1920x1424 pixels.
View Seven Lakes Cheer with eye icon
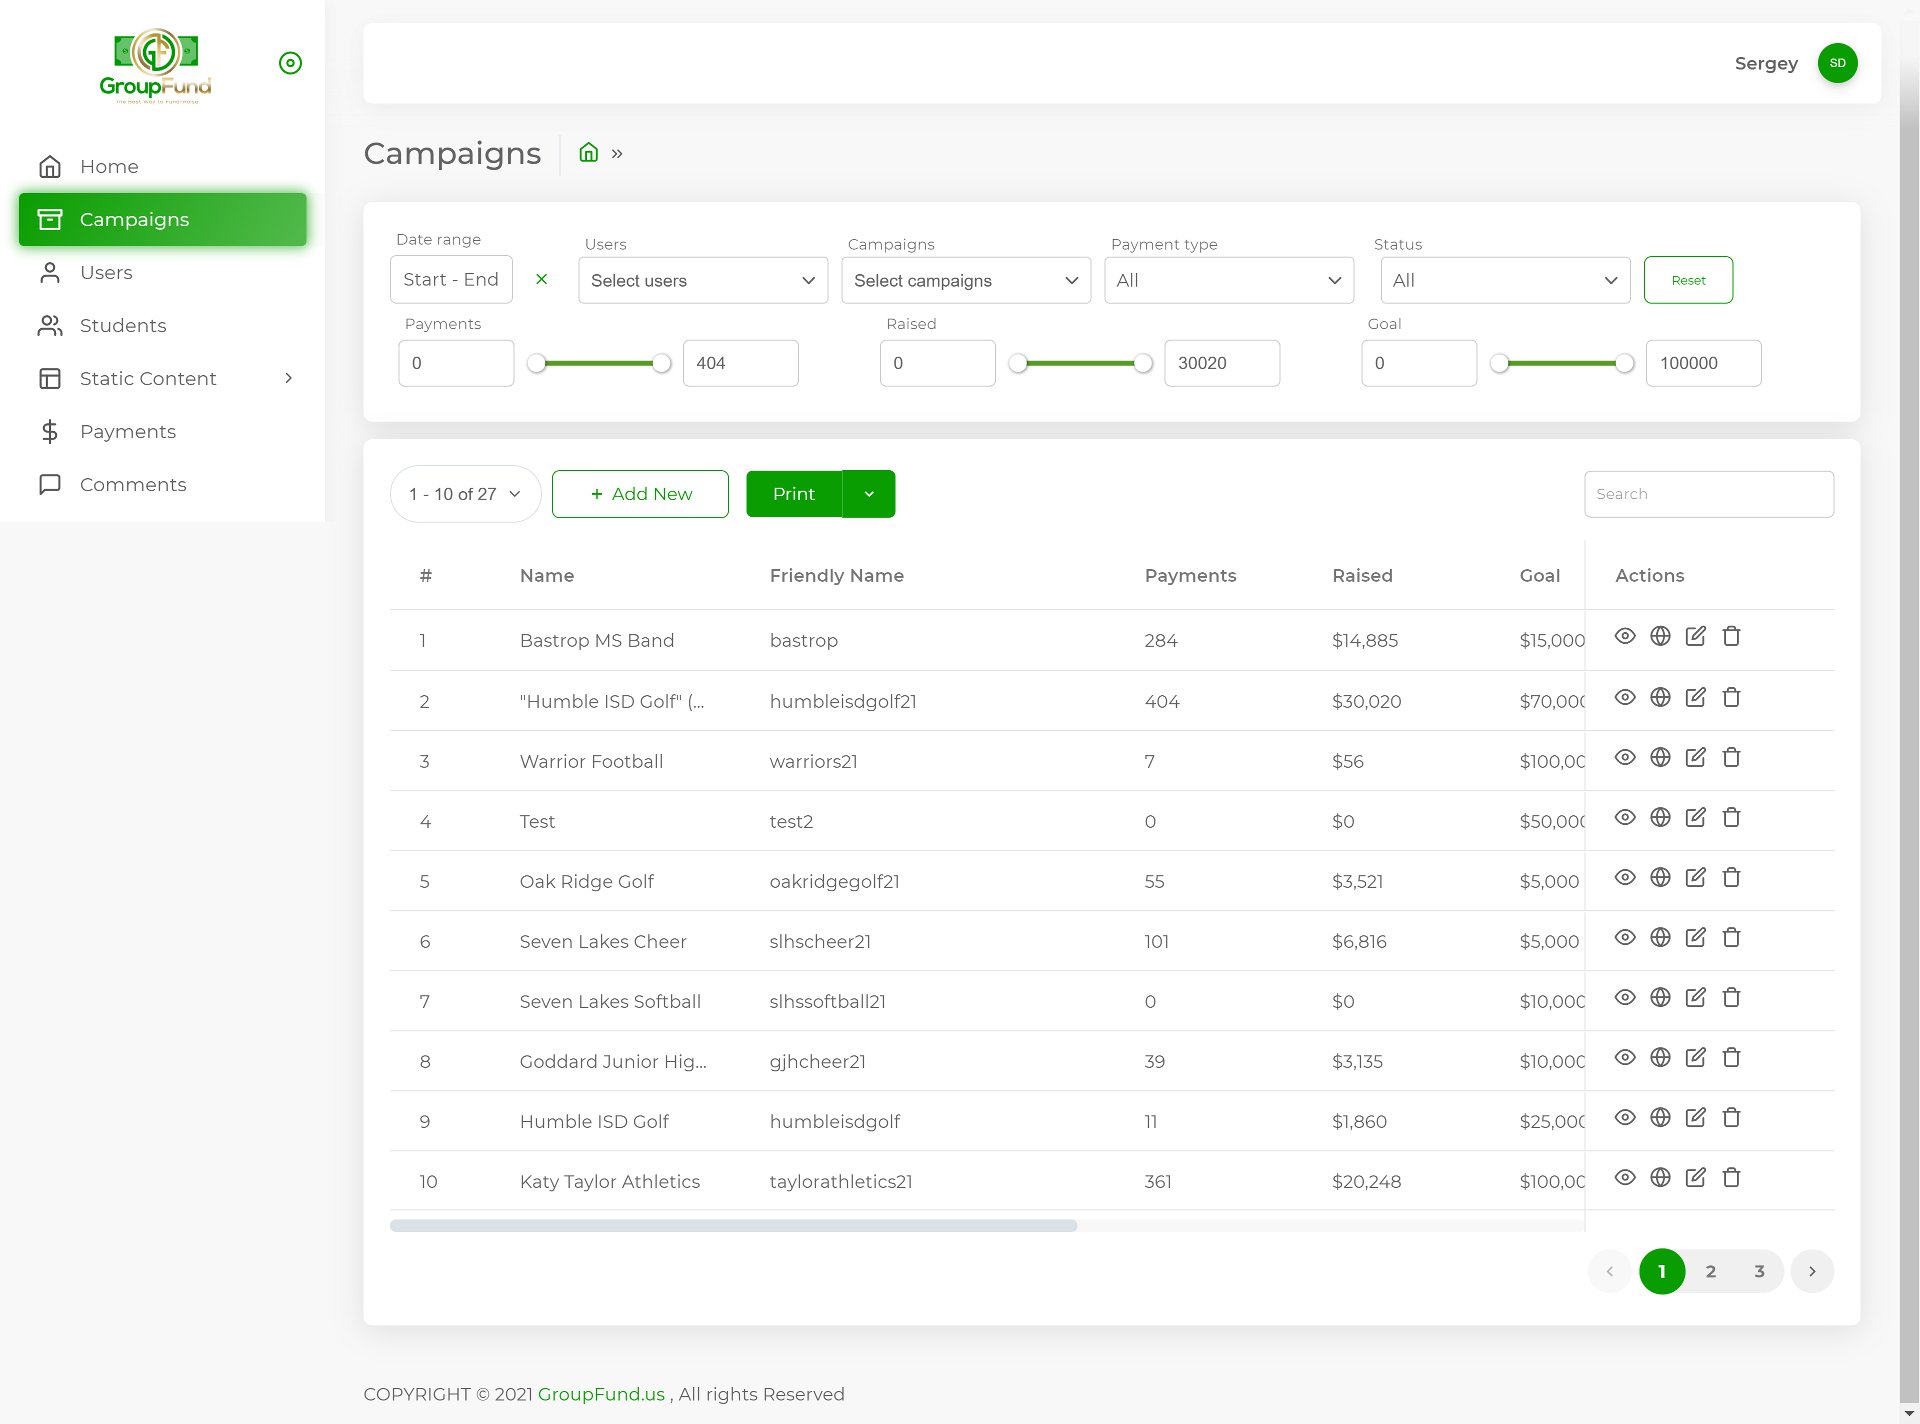pyautogui.click(x=1625, y=937)
